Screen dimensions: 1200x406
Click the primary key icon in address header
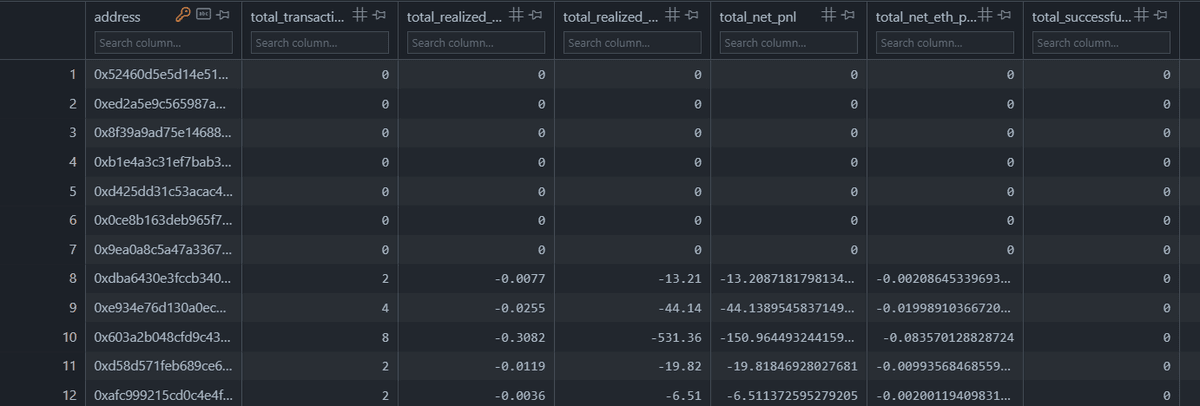(x=183, y=15)
